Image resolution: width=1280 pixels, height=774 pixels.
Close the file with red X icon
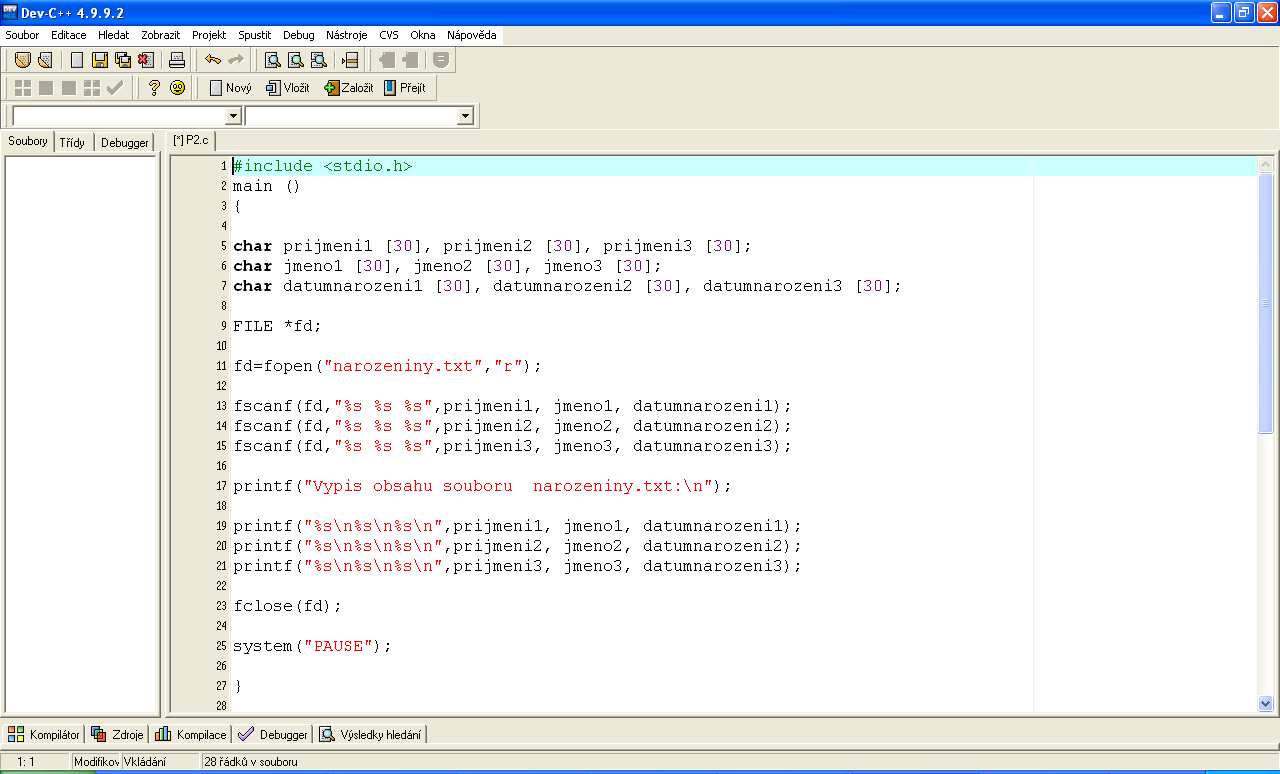[145, 60]
